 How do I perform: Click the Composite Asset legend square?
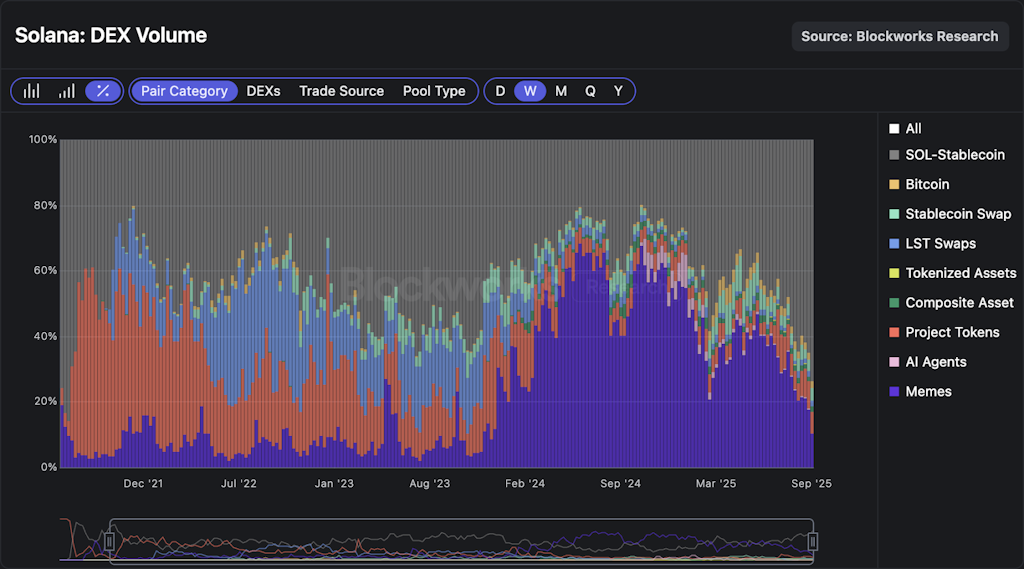point(894,303)
